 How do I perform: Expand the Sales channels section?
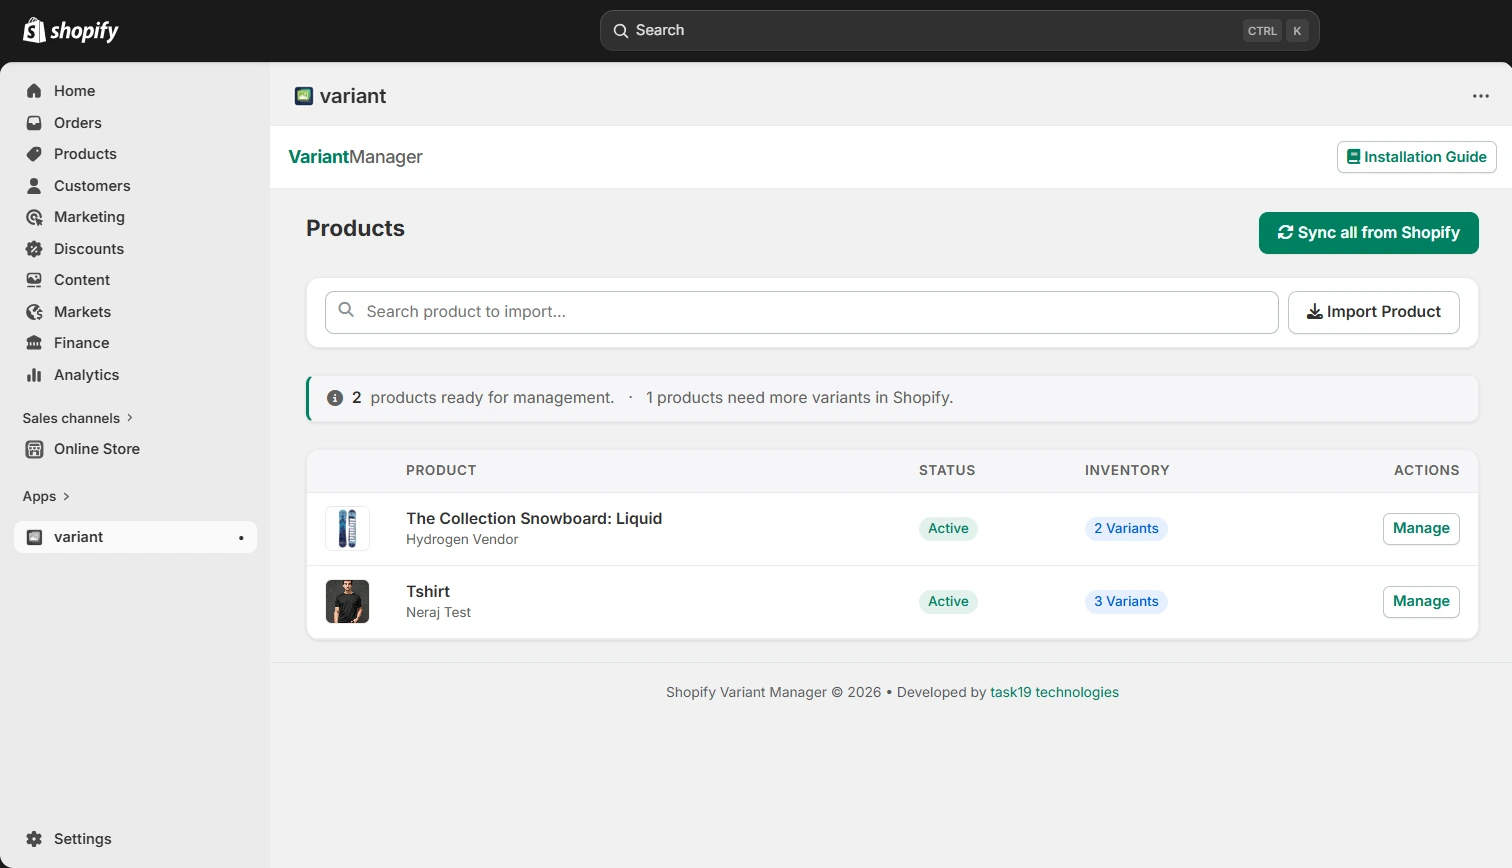(x=78, y=418)
